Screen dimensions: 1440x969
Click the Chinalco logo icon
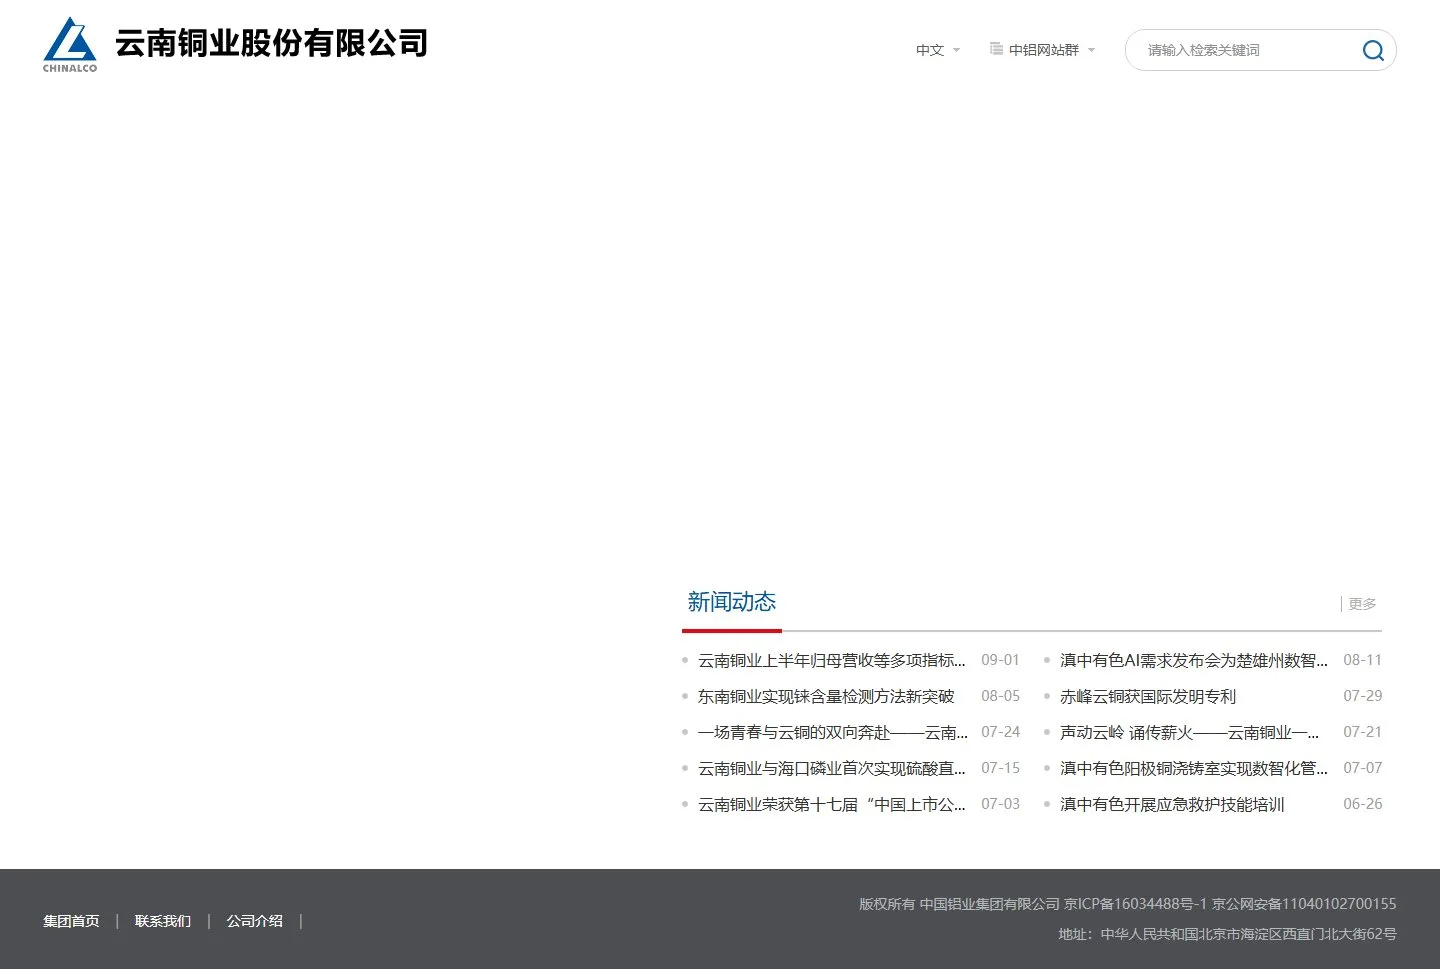(x=70, y=45)
